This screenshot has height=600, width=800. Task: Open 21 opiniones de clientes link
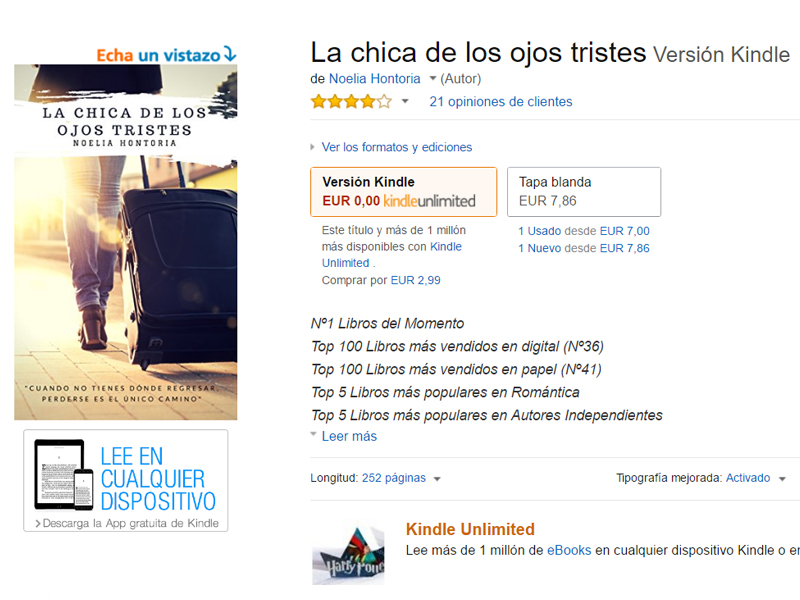501,102
